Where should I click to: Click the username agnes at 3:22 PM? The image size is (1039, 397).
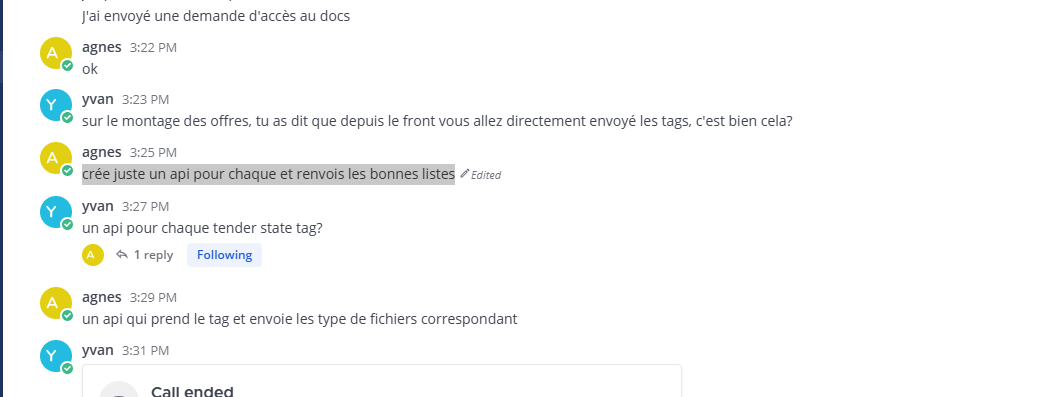[x=101, y=47]
